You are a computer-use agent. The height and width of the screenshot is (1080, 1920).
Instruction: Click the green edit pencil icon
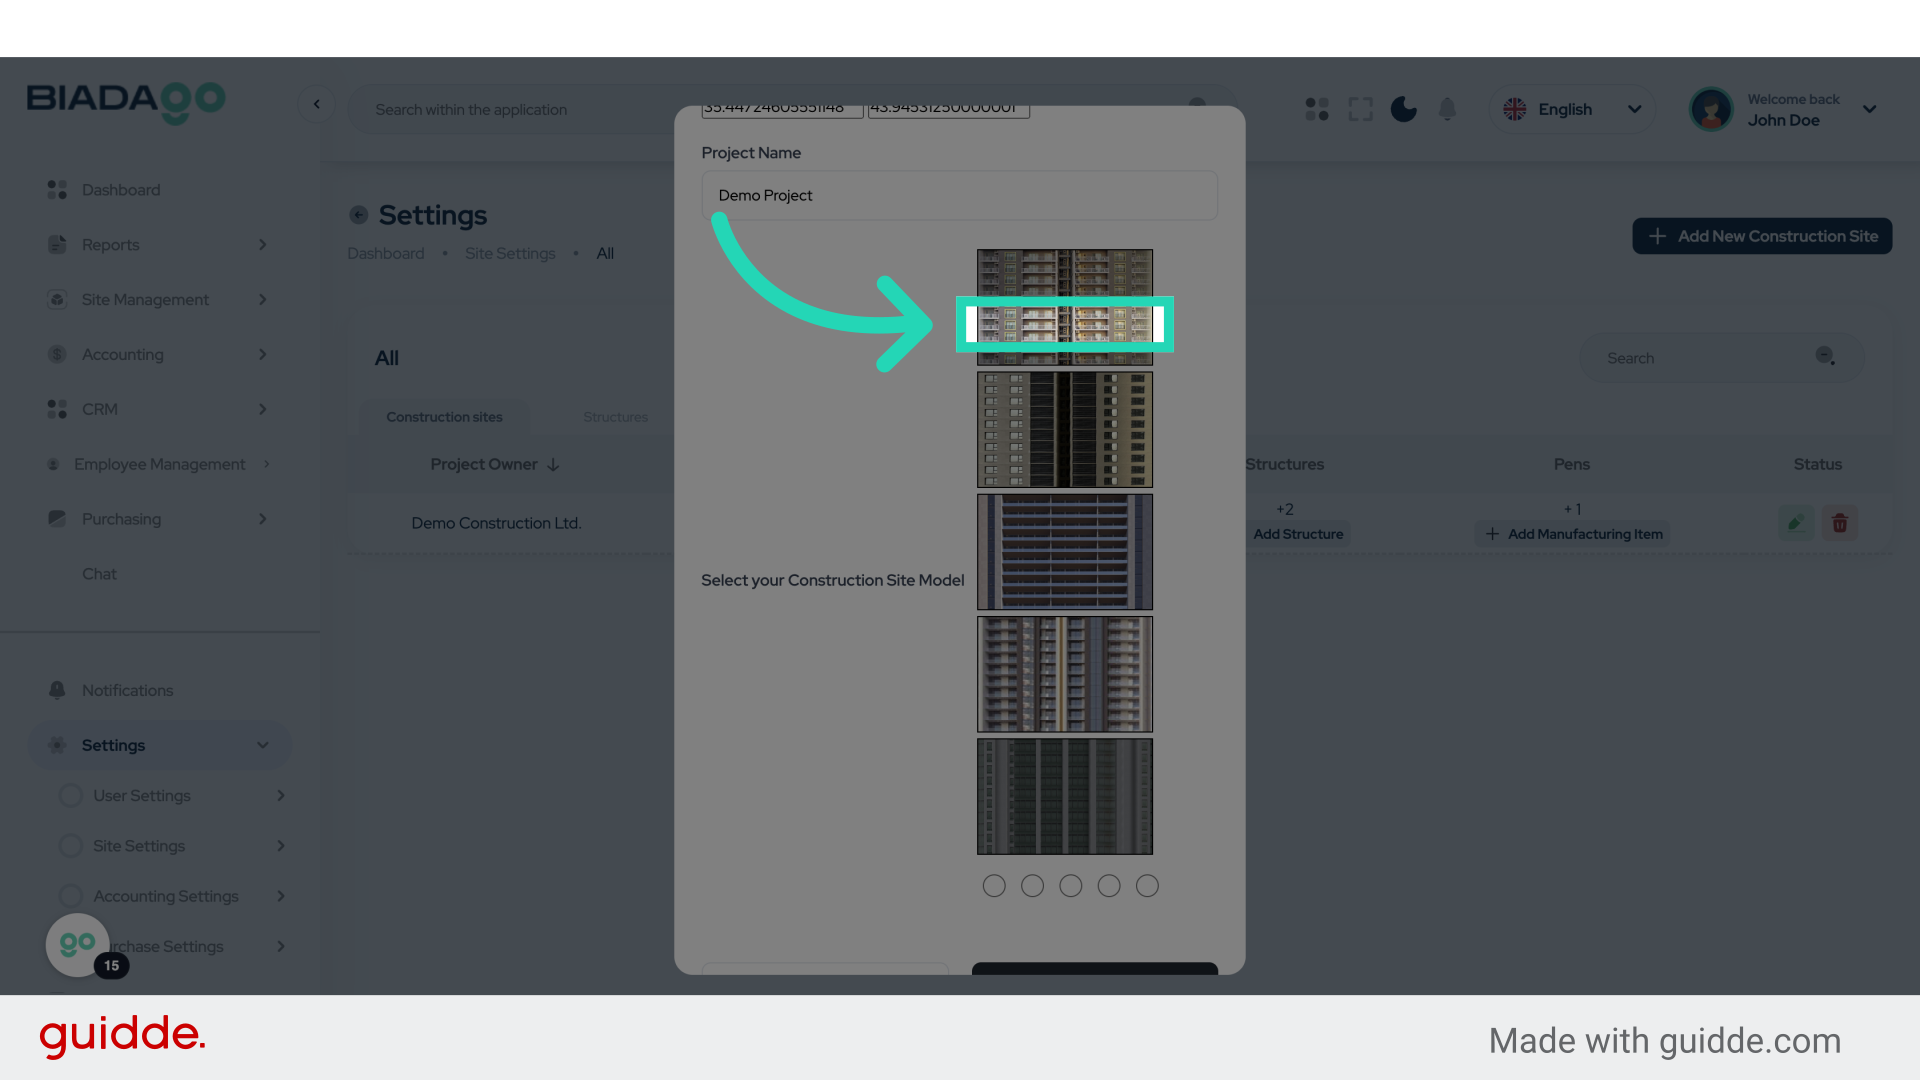pos(1796,523)
